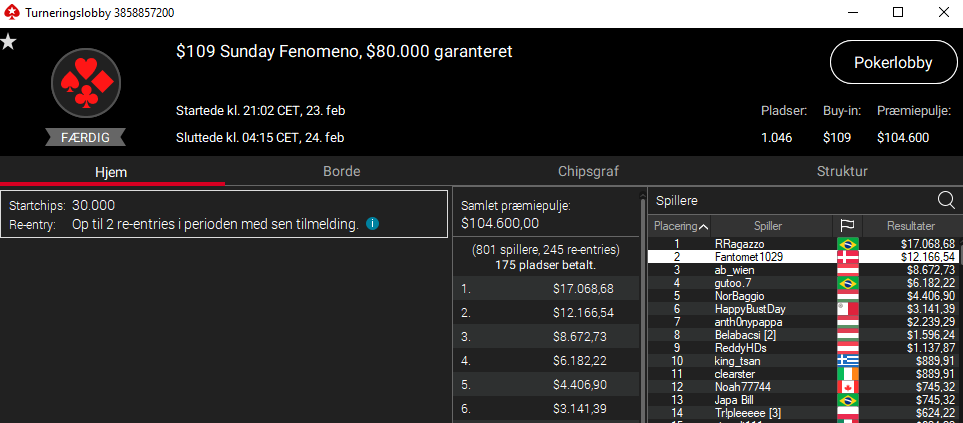Screen dimensions: 963x423
Task: Select the Hjem tab
Action: point(111,172)
